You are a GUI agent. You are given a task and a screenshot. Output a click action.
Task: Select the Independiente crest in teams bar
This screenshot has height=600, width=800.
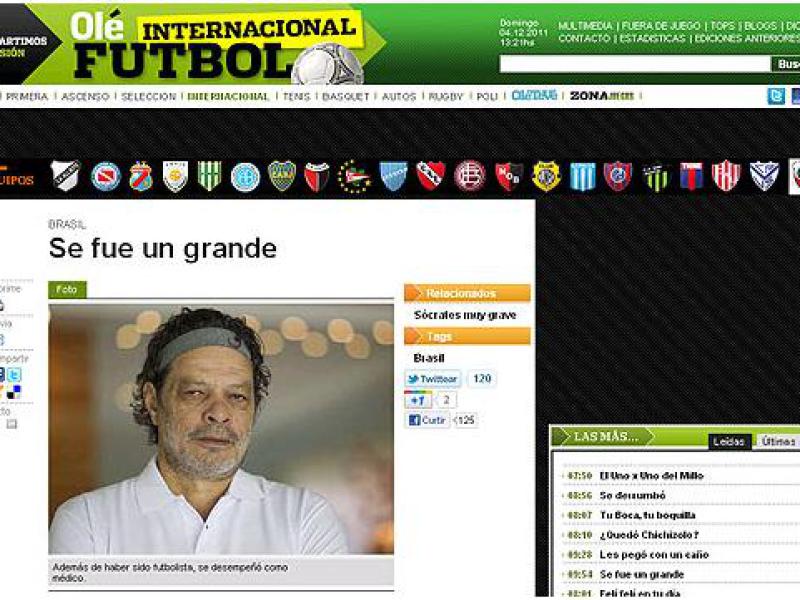430,176
